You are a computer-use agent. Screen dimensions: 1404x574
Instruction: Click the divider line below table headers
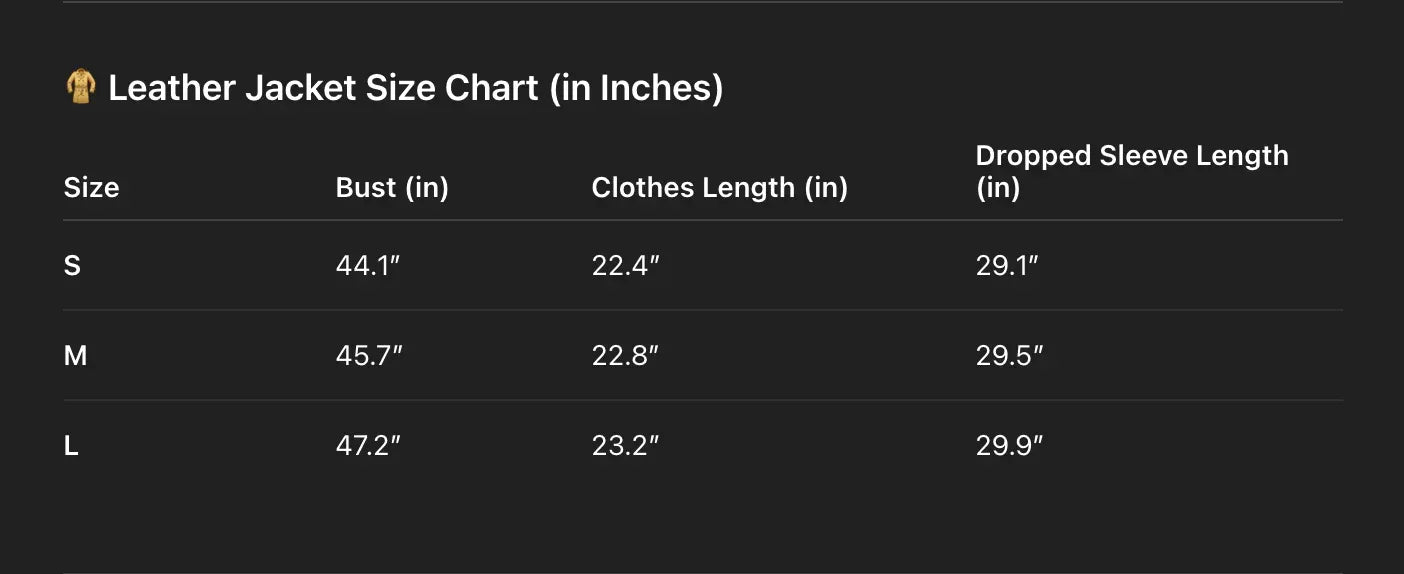point(702,220)
